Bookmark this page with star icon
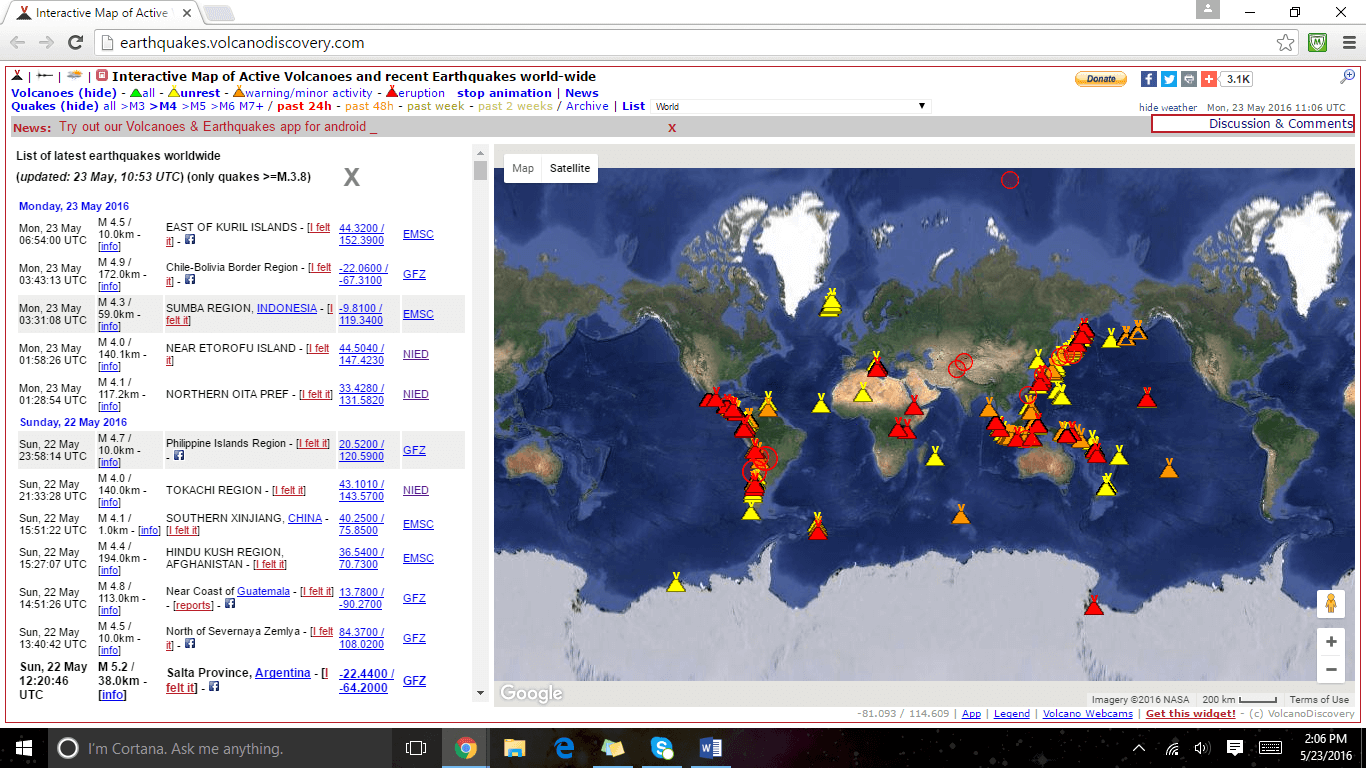The height and width of the screenshot is (768, 1366). pos(1286,43)
